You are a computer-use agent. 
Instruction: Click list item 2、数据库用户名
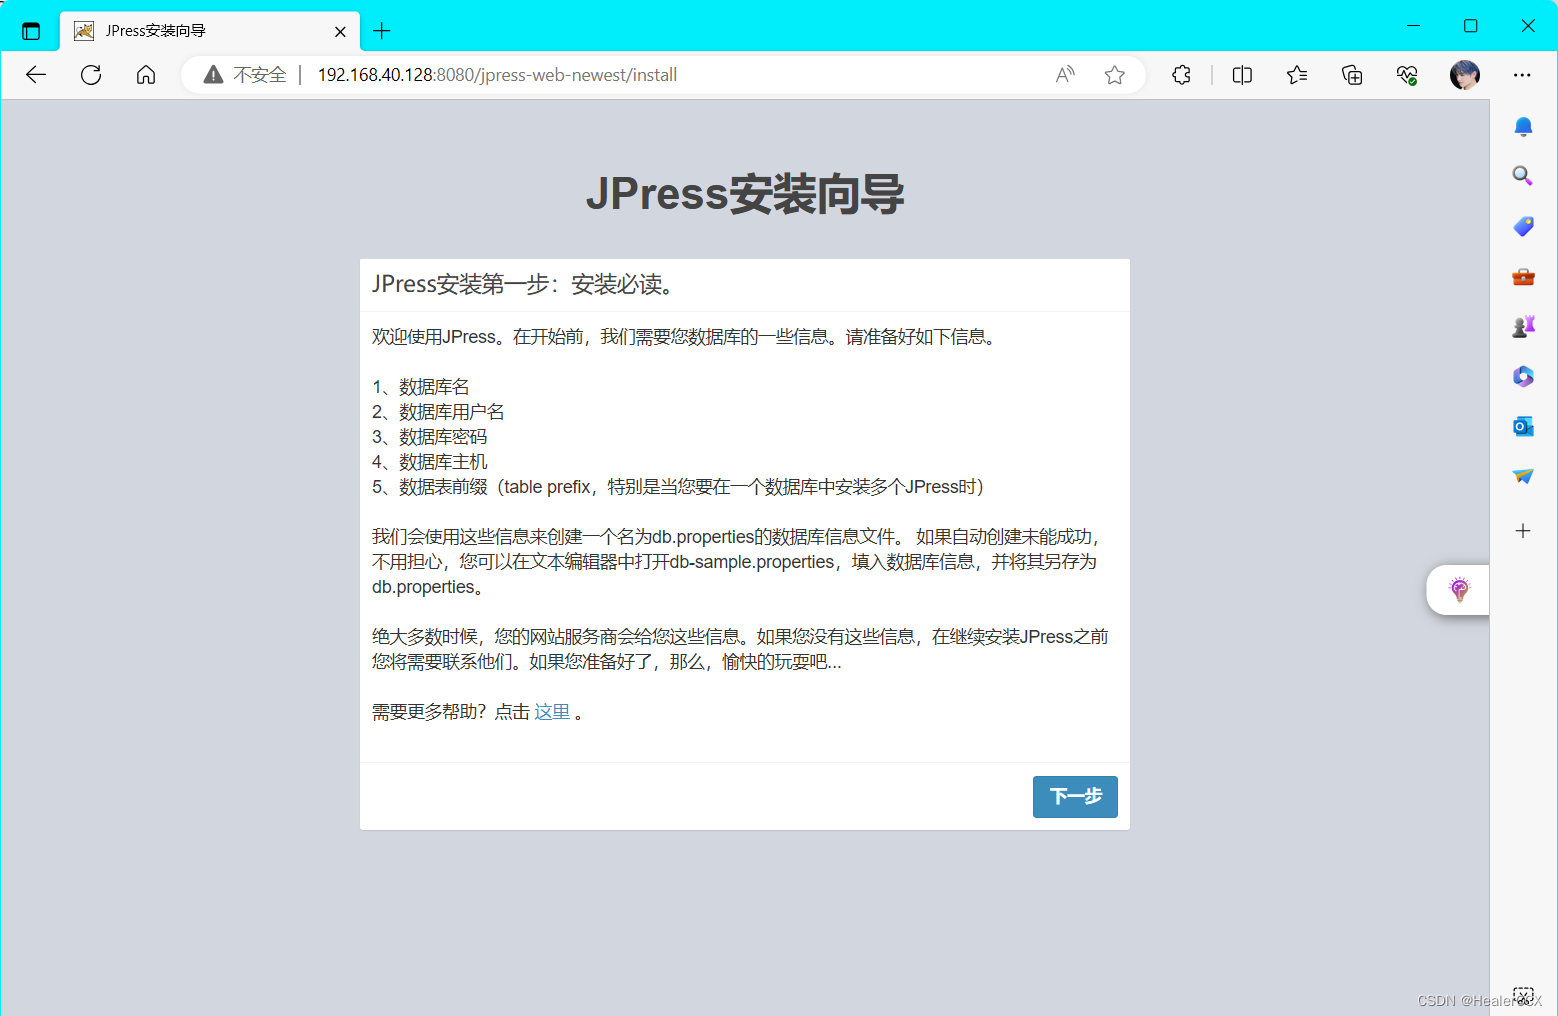(438, 412)
